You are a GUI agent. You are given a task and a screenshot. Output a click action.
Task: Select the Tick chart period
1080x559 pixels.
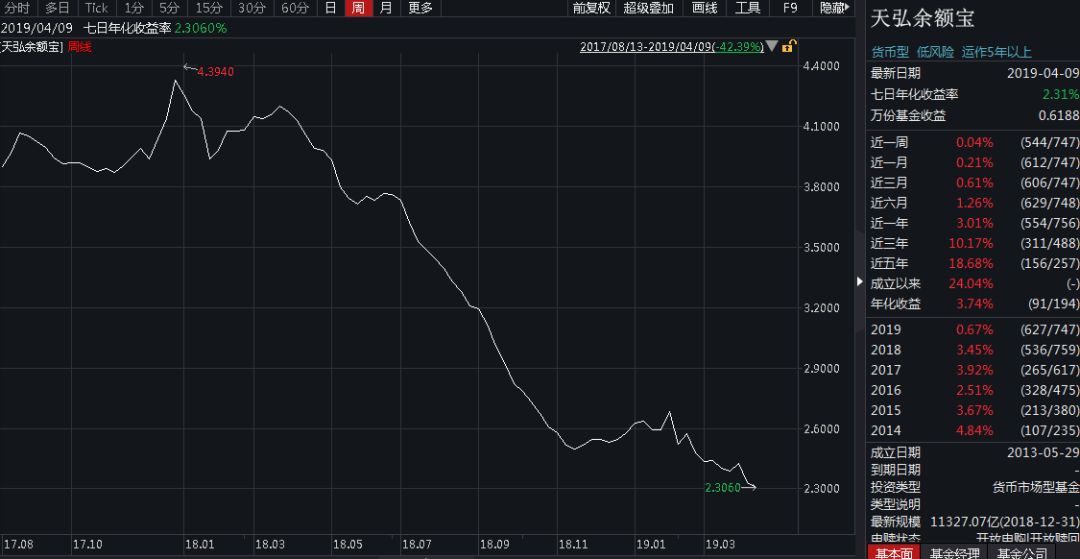point(97,8)
